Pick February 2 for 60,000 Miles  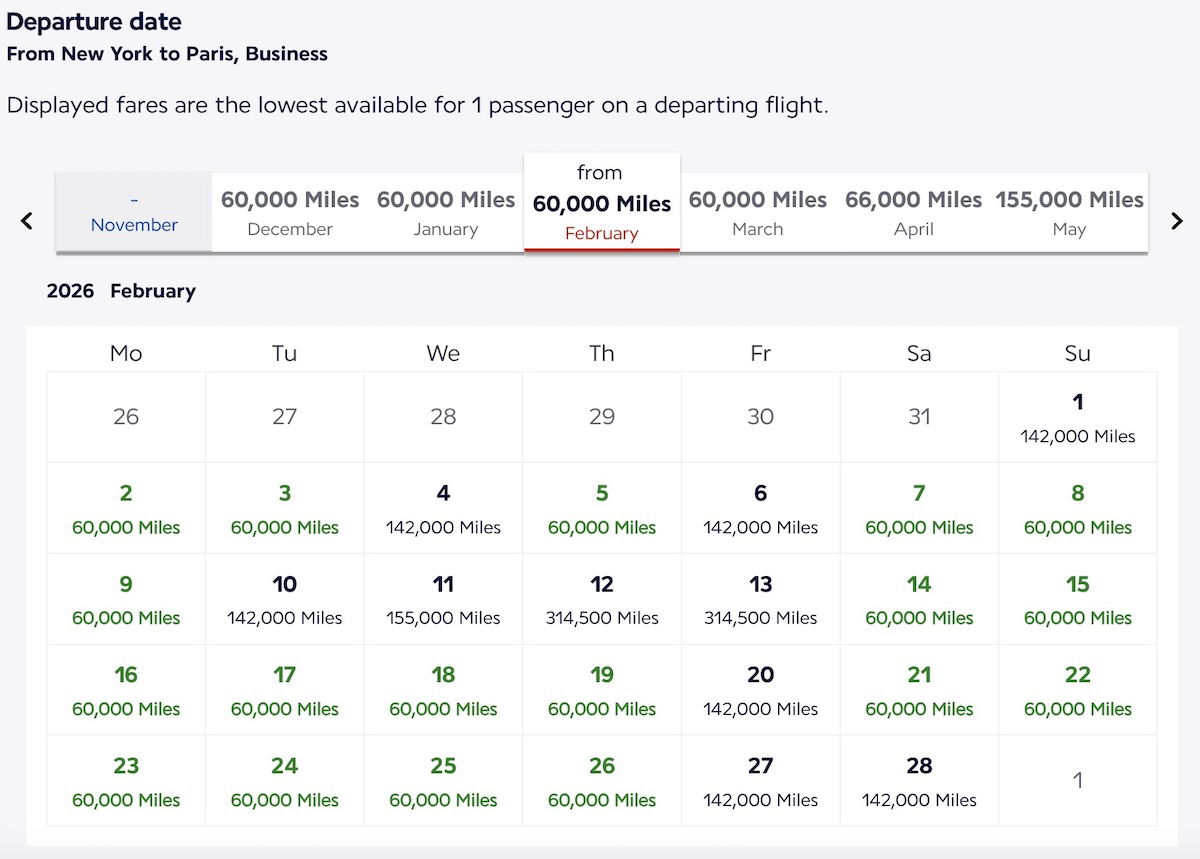tap(126, 508)
